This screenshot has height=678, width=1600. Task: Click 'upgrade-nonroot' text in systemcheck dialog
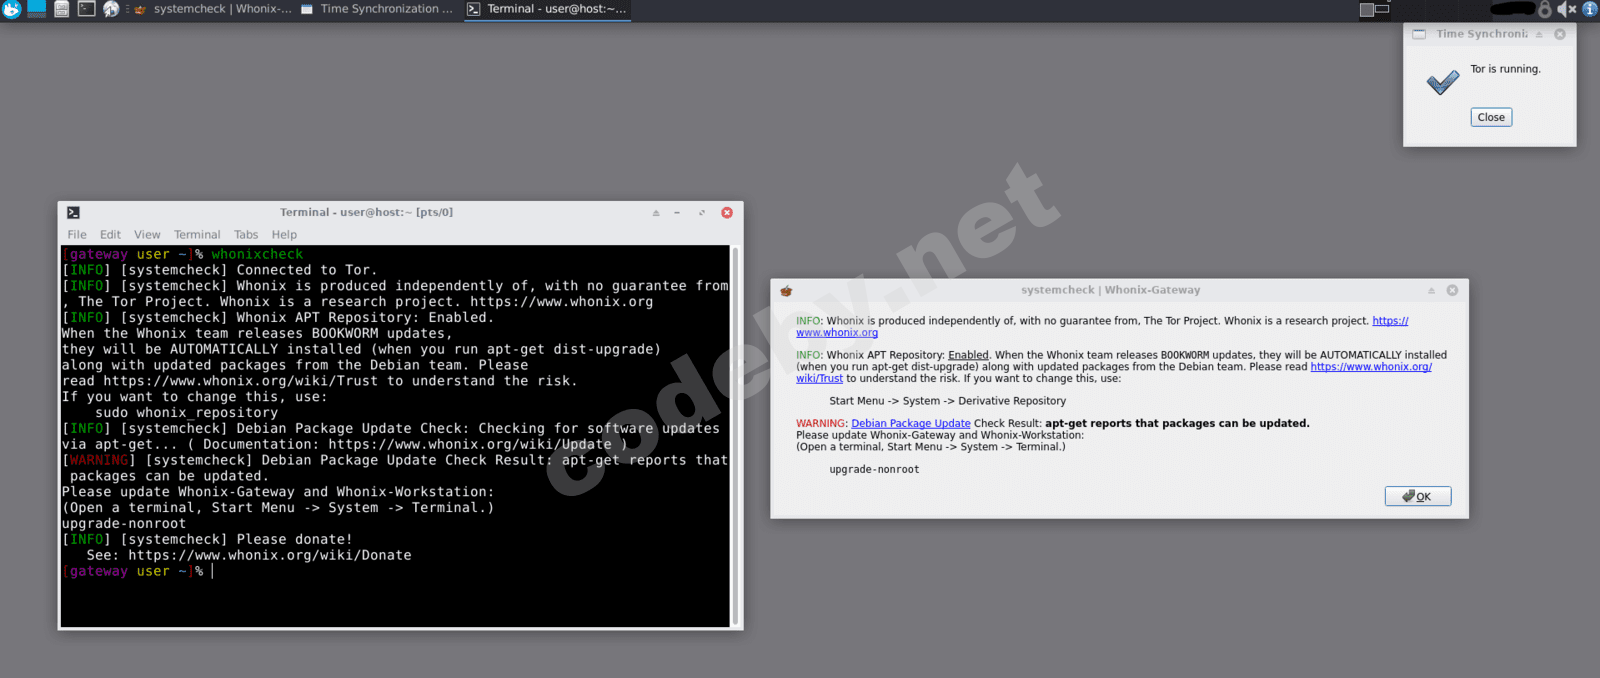(x=874, y=470)
